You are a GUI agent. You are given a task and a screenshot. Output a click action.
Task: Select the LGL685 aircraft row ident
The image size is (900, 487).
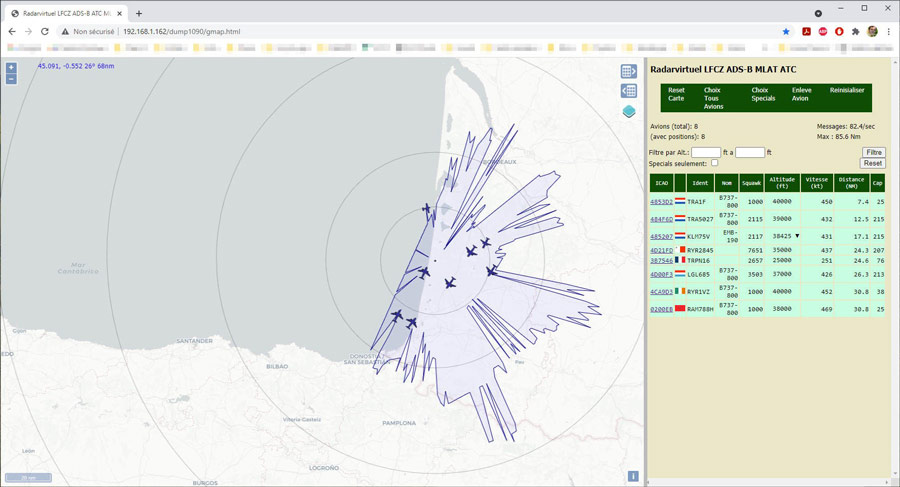pyautogui.click(x=699, y=275)
